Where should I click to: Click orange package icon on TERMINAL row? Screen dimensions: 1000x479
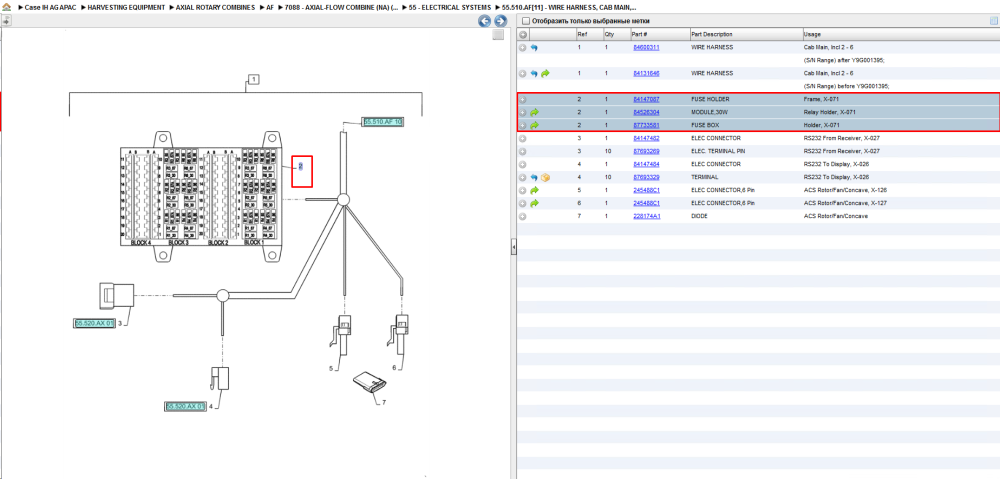pos(545,177)
